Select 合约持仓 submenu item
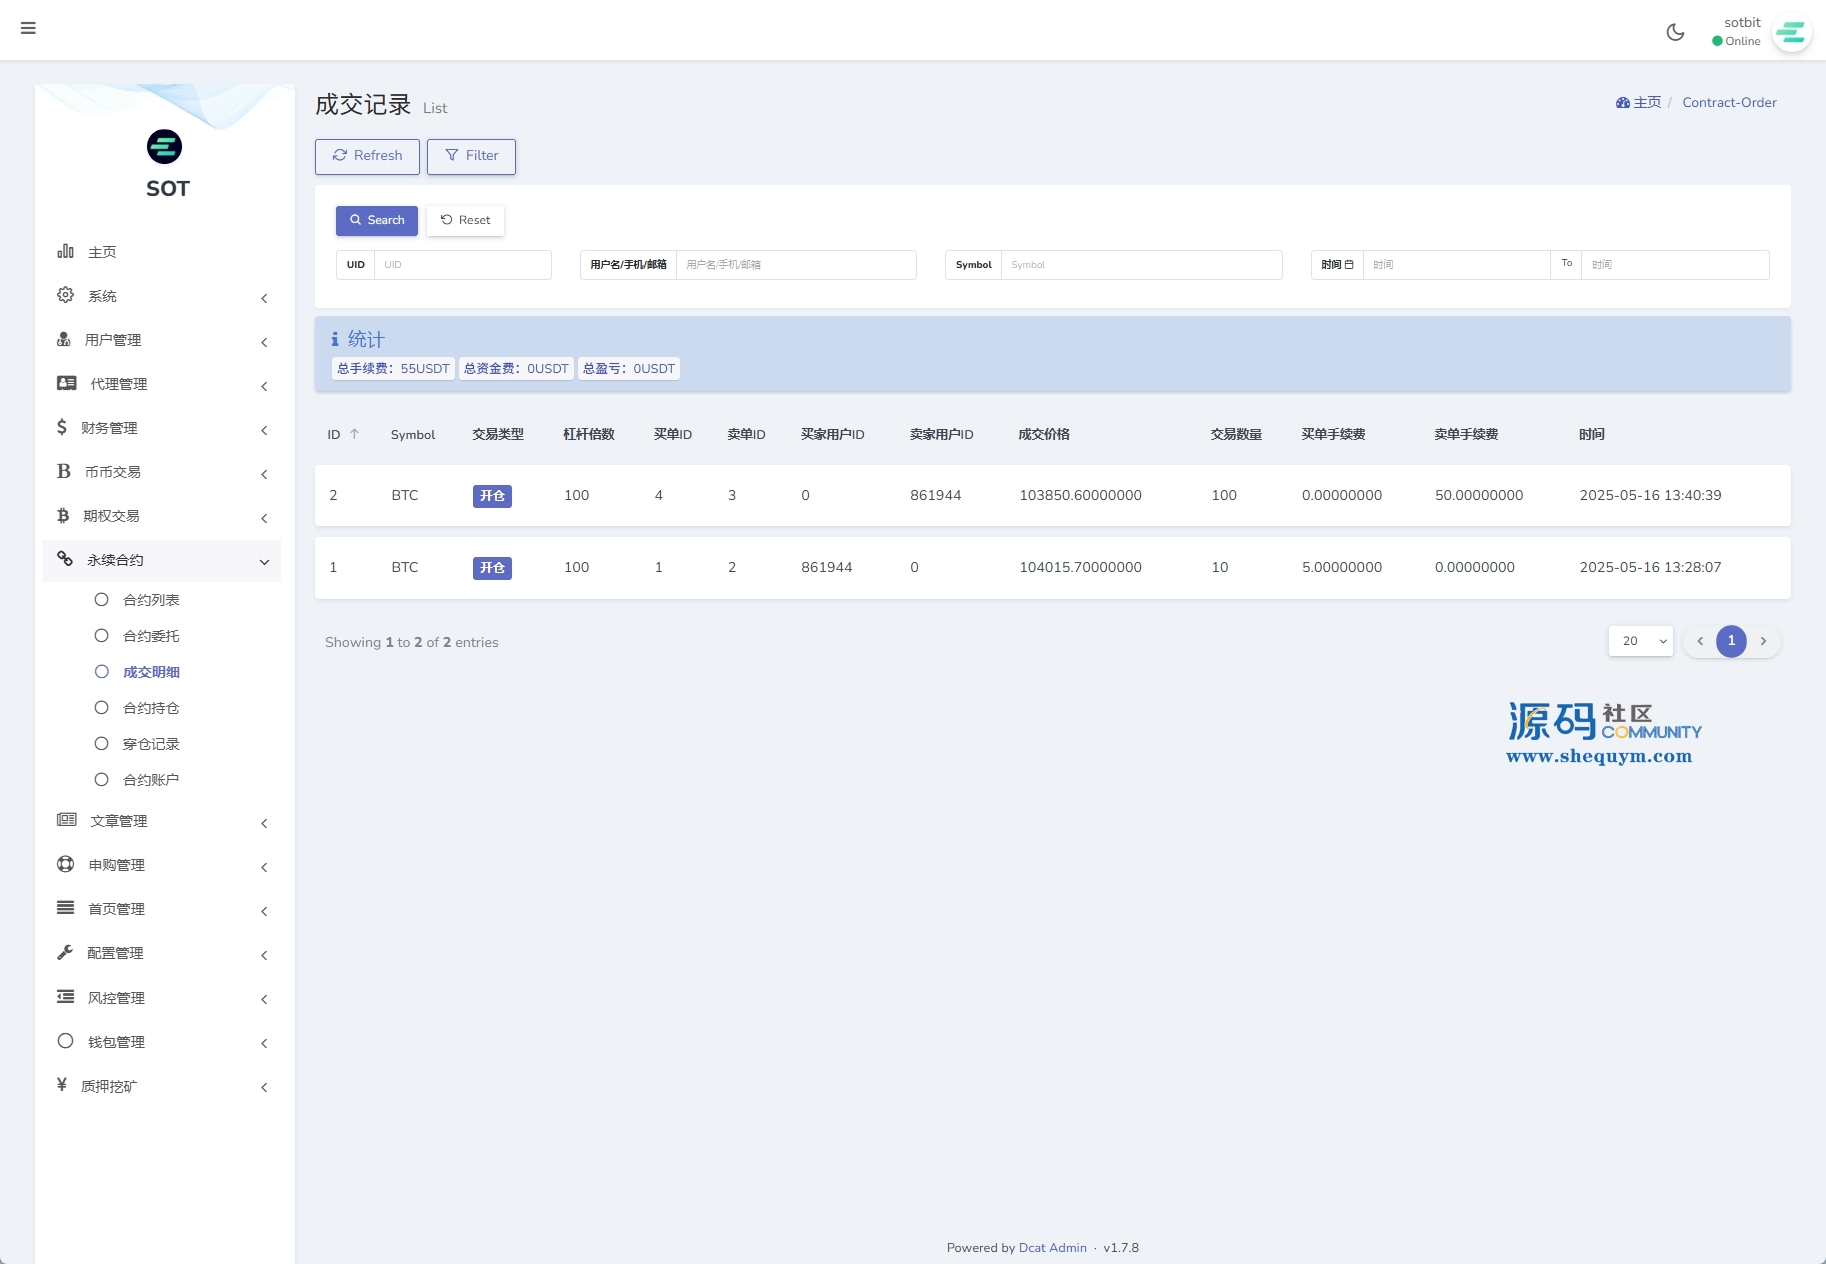This screenshot has width=1826, height=1264. pos(151,708)
